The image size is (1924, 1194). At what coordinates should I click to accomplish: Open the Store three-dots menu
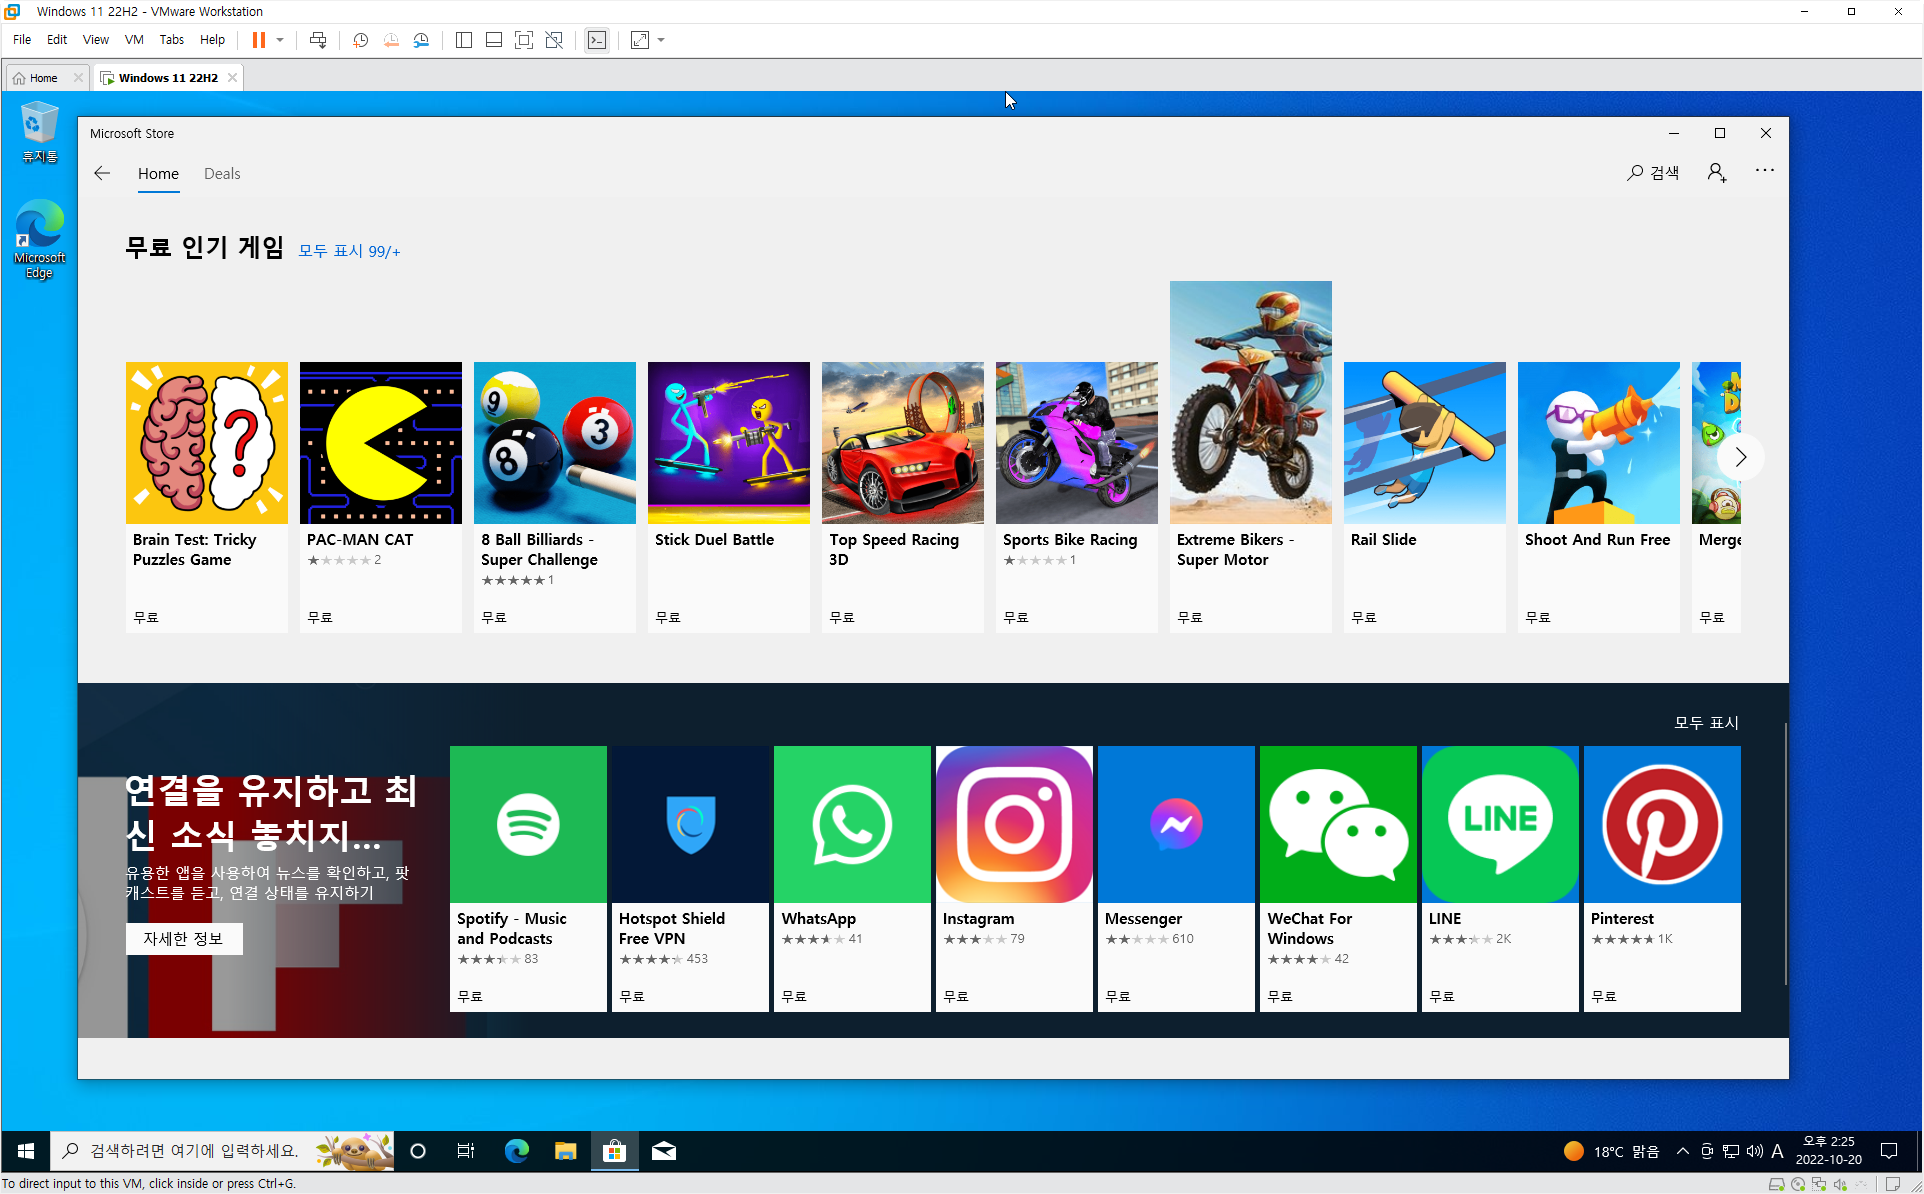point(1765,171)
